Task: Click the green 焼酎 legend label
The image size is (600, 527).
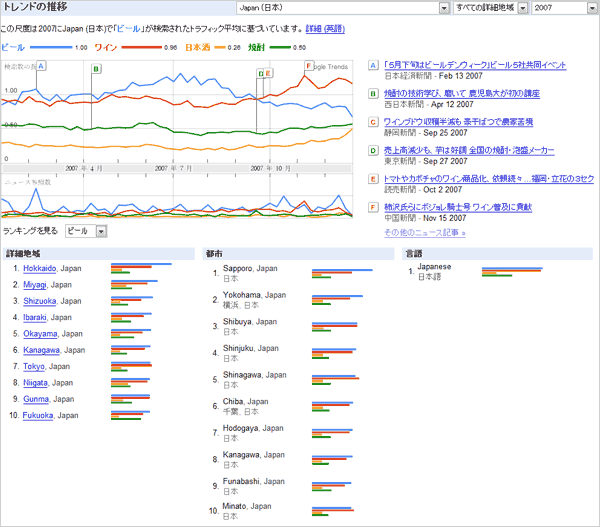Action: click(x=257, y=47)
